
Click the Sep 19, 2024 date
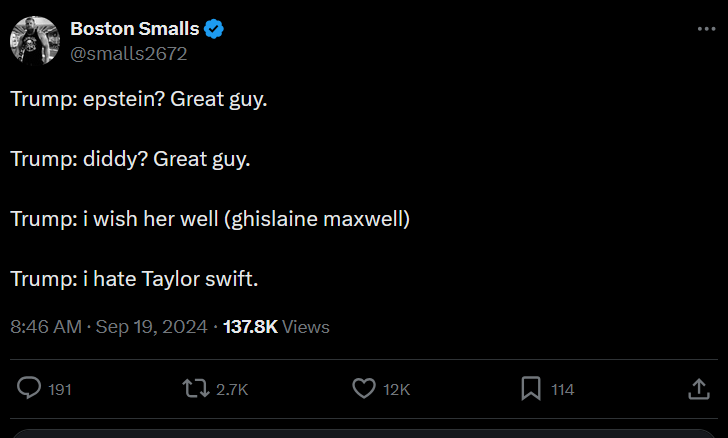[151, 327]
